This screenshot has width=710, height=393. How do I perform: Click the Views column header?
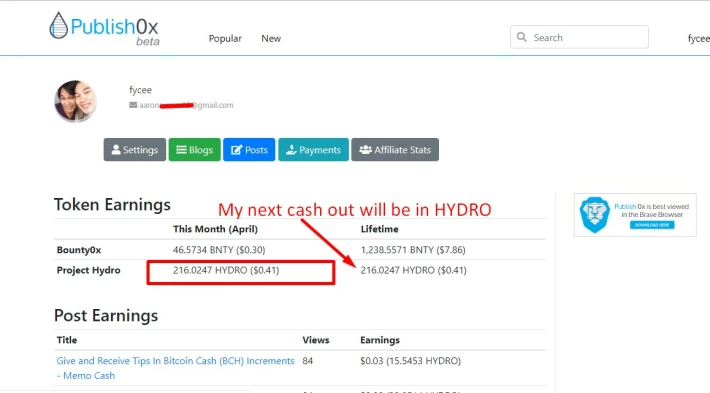tap(316, 340)
